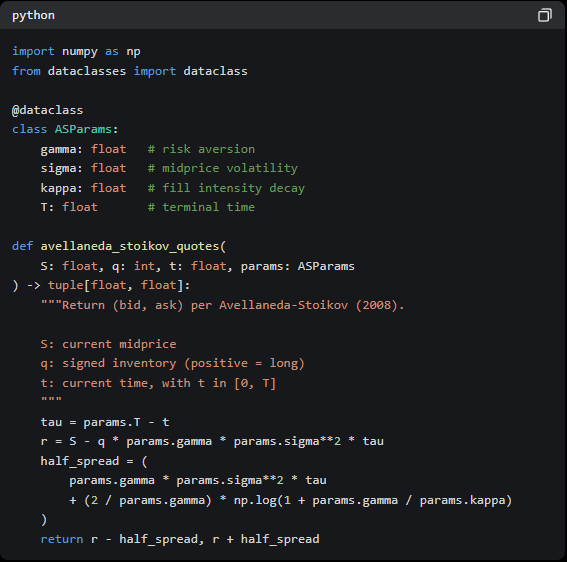Click 'from dataclasses import dataclass' line
This screenshot has width=567, height=562.
click(x=130, y=71)
